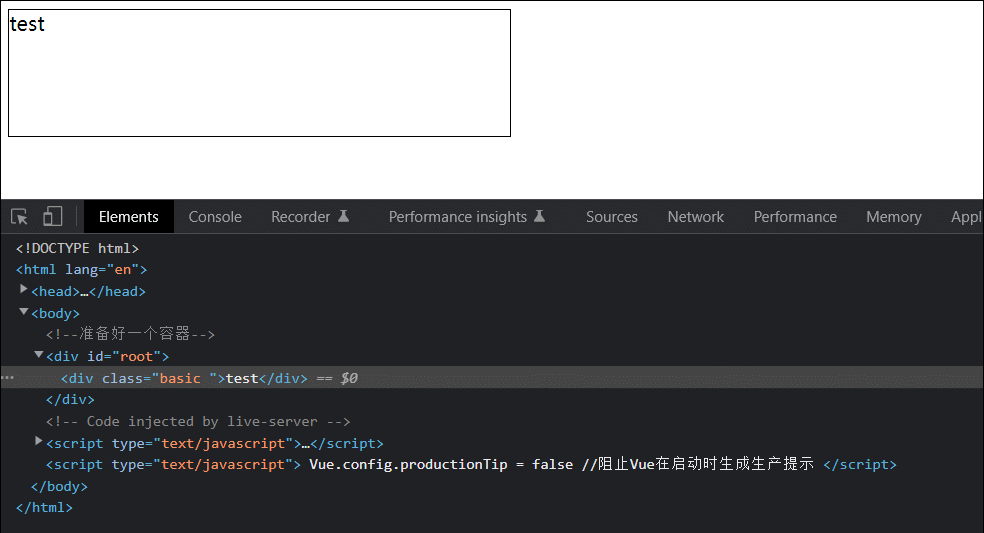The image size is (984, 533).
Task: Switch to the Network tab
Action: point(695,217)
